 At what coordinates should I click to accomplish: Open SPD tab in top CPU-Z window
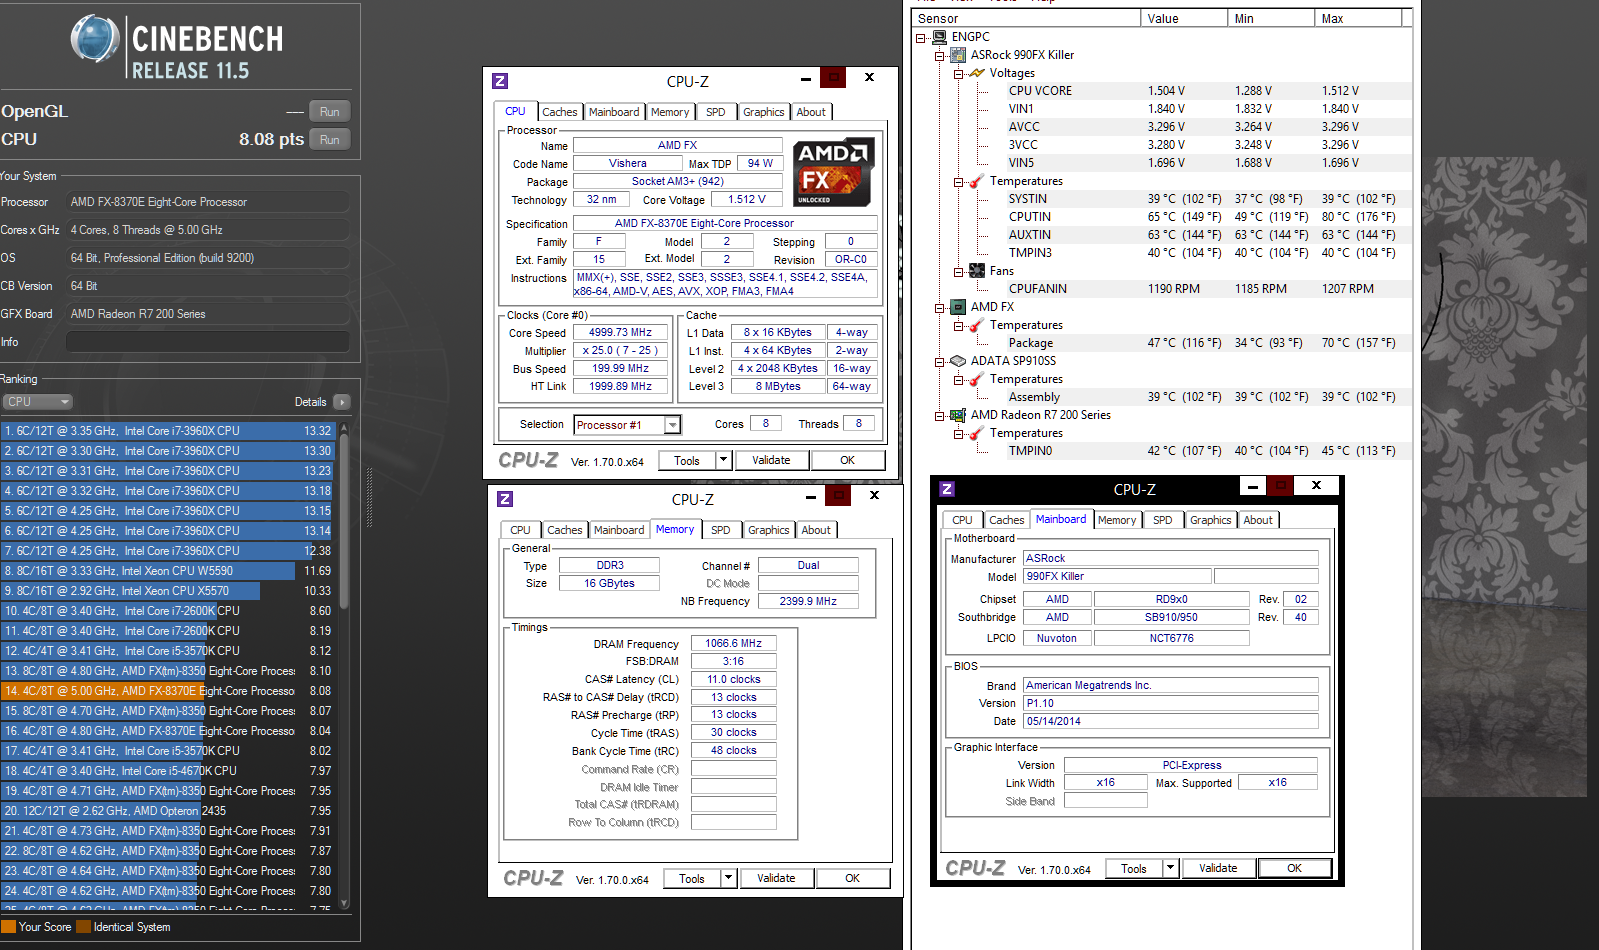(x=715, y=112)
